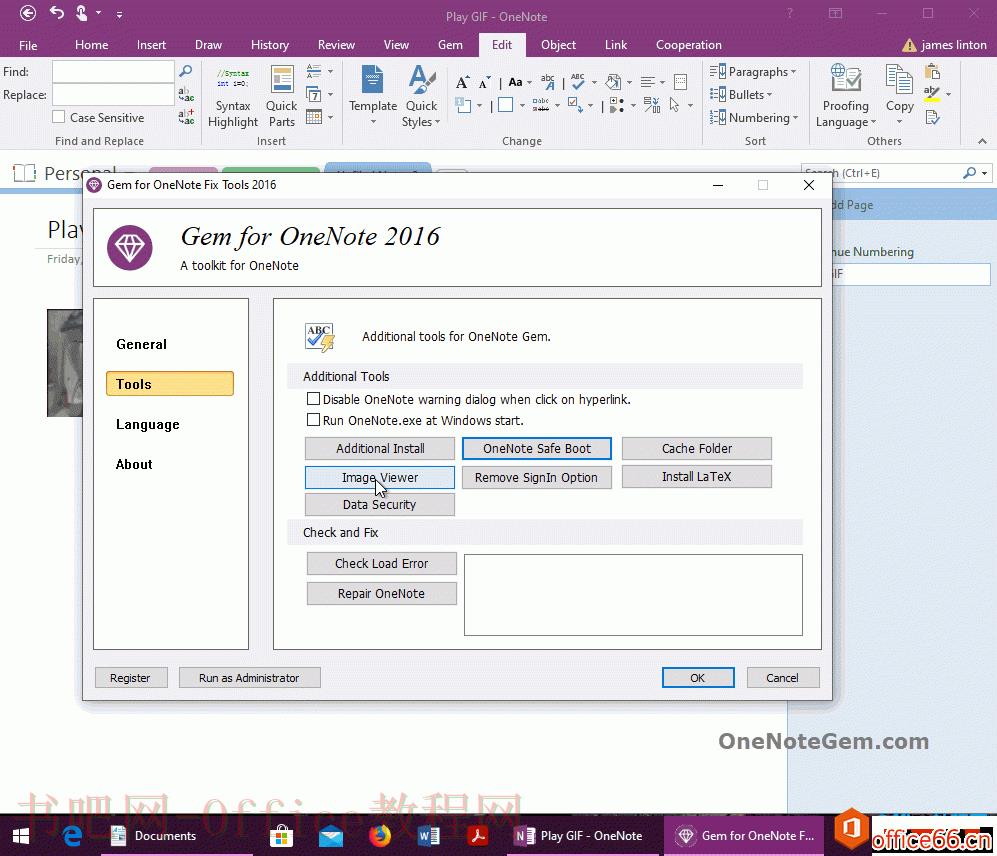Open the Windows Start menu
997x856 pixels.
pyautogui.click(x=21, y=836)
